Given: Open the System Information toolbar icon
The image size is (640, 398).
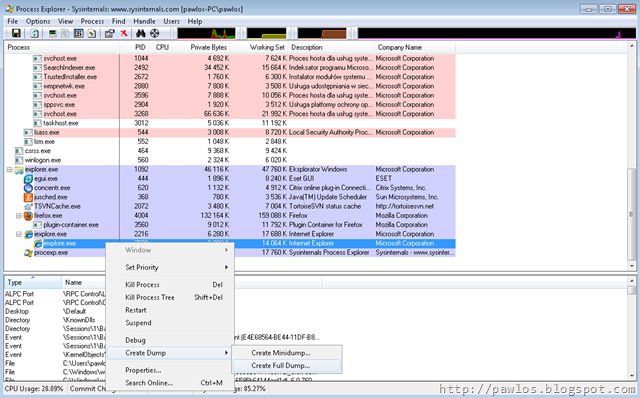Looking at the screenshot, I should (53, 33).
